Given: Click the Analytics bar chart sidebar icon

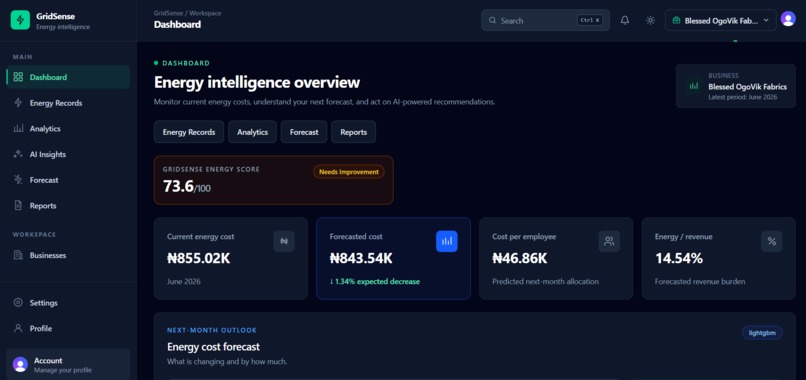Looking at the screenshot, I should point(18,129).
